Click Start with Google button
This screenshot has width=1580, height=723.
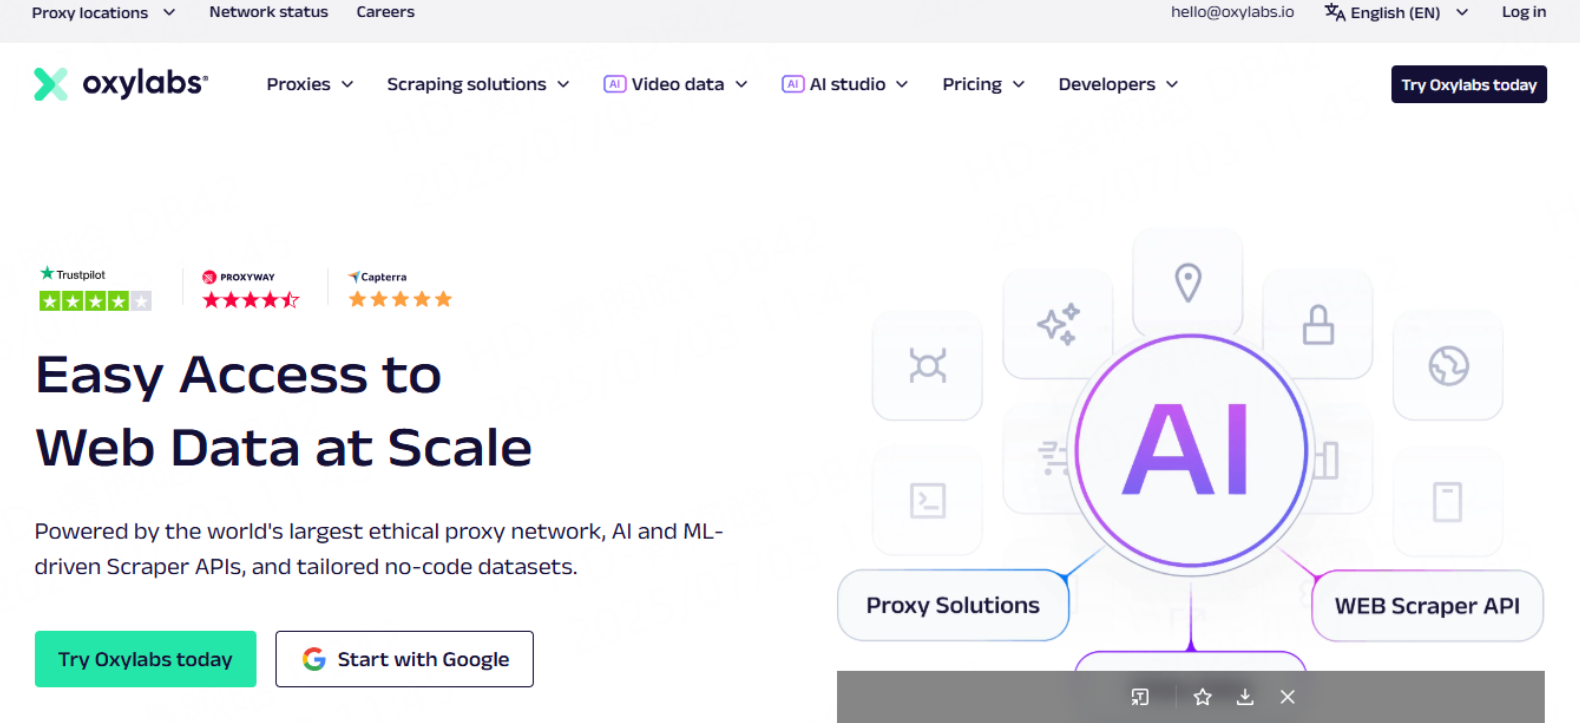click(x=404, y=659)
